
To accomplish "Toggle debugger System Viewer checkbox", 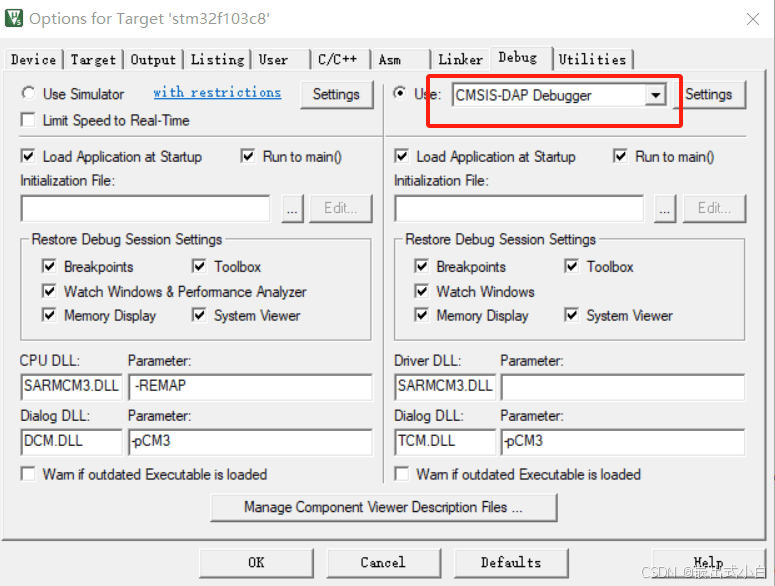I will pos(571,315).
